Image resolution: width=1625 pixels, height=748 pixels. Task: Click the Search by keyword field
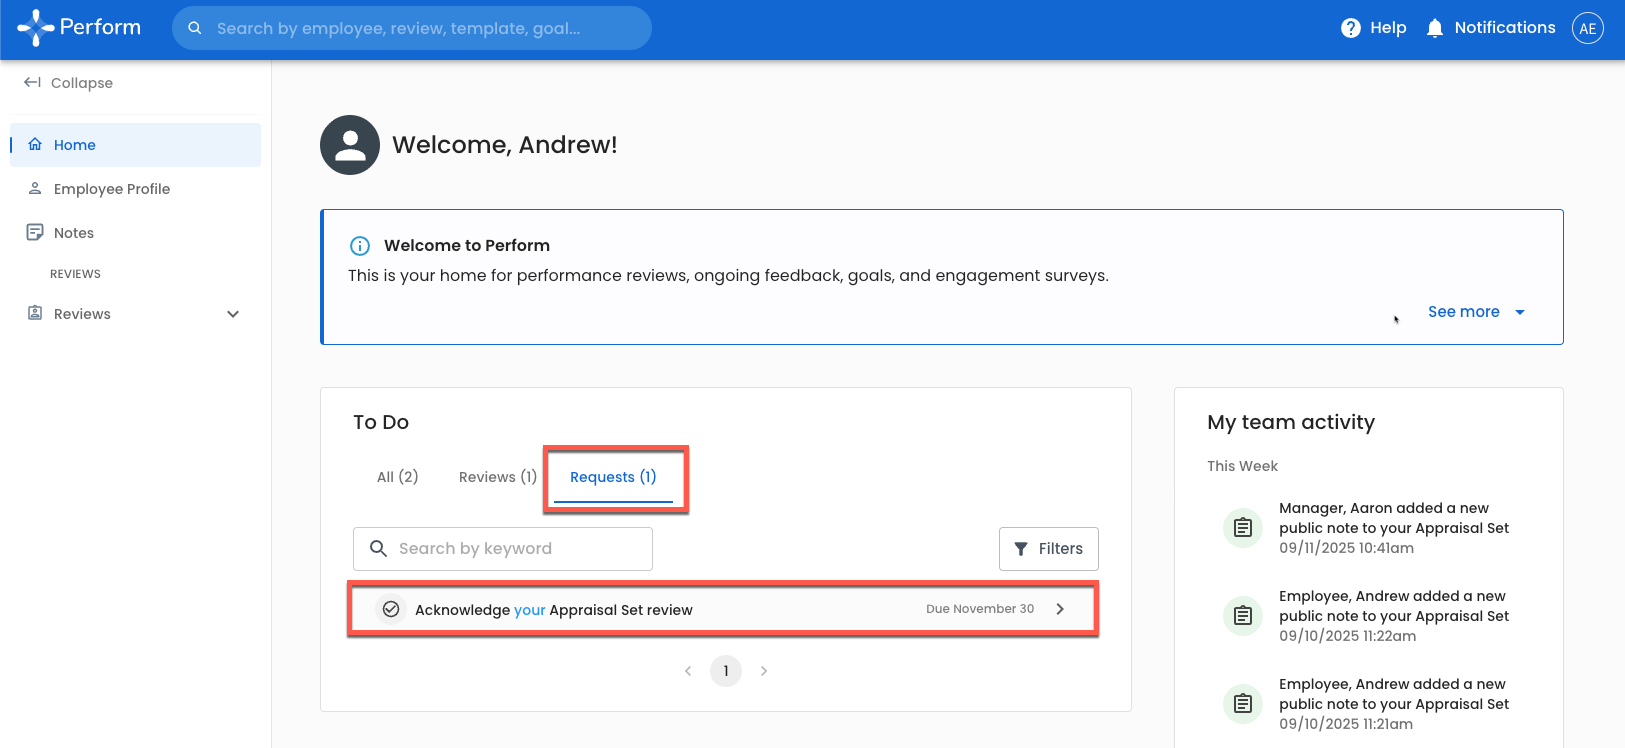[x=503, y=549]
